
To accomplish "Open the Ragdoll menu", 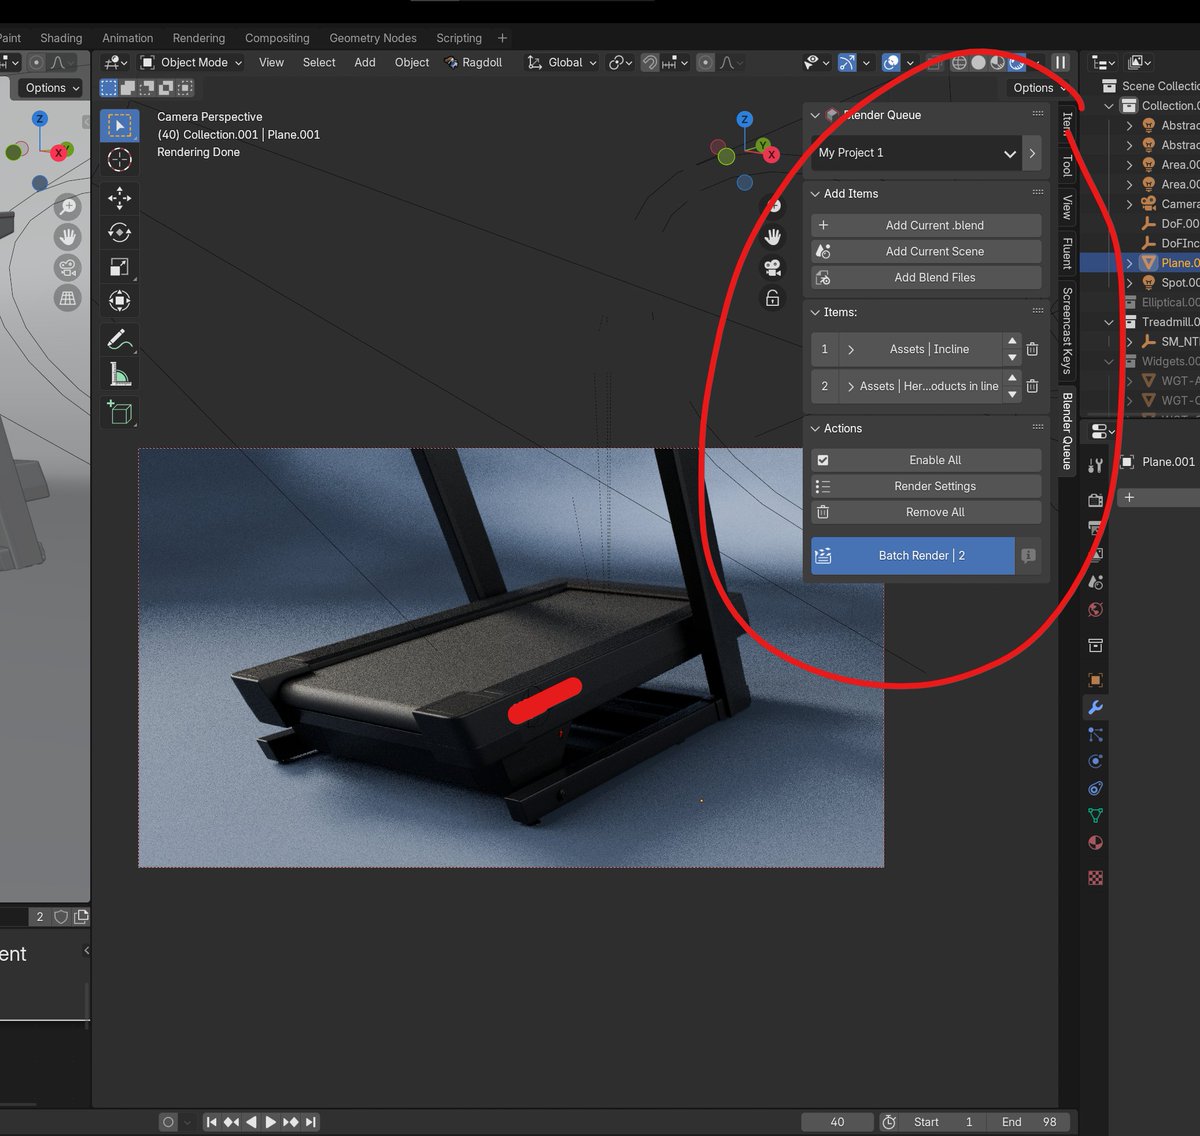I will tap(473, 62).
